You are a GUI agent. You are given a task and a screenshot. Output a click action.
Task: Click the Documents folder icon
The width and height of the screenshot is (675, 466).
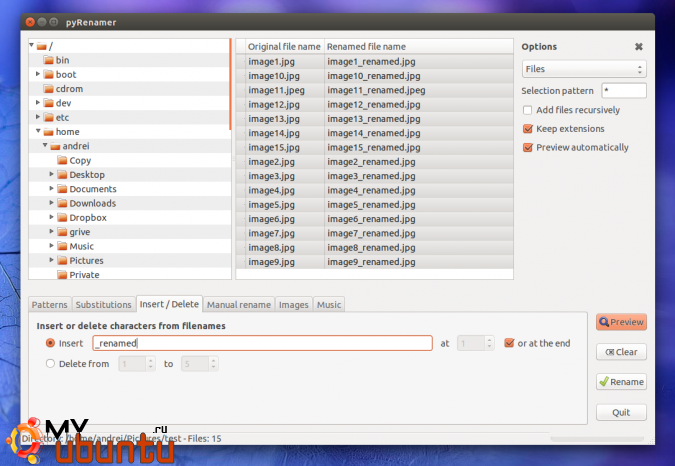[62, 189]
